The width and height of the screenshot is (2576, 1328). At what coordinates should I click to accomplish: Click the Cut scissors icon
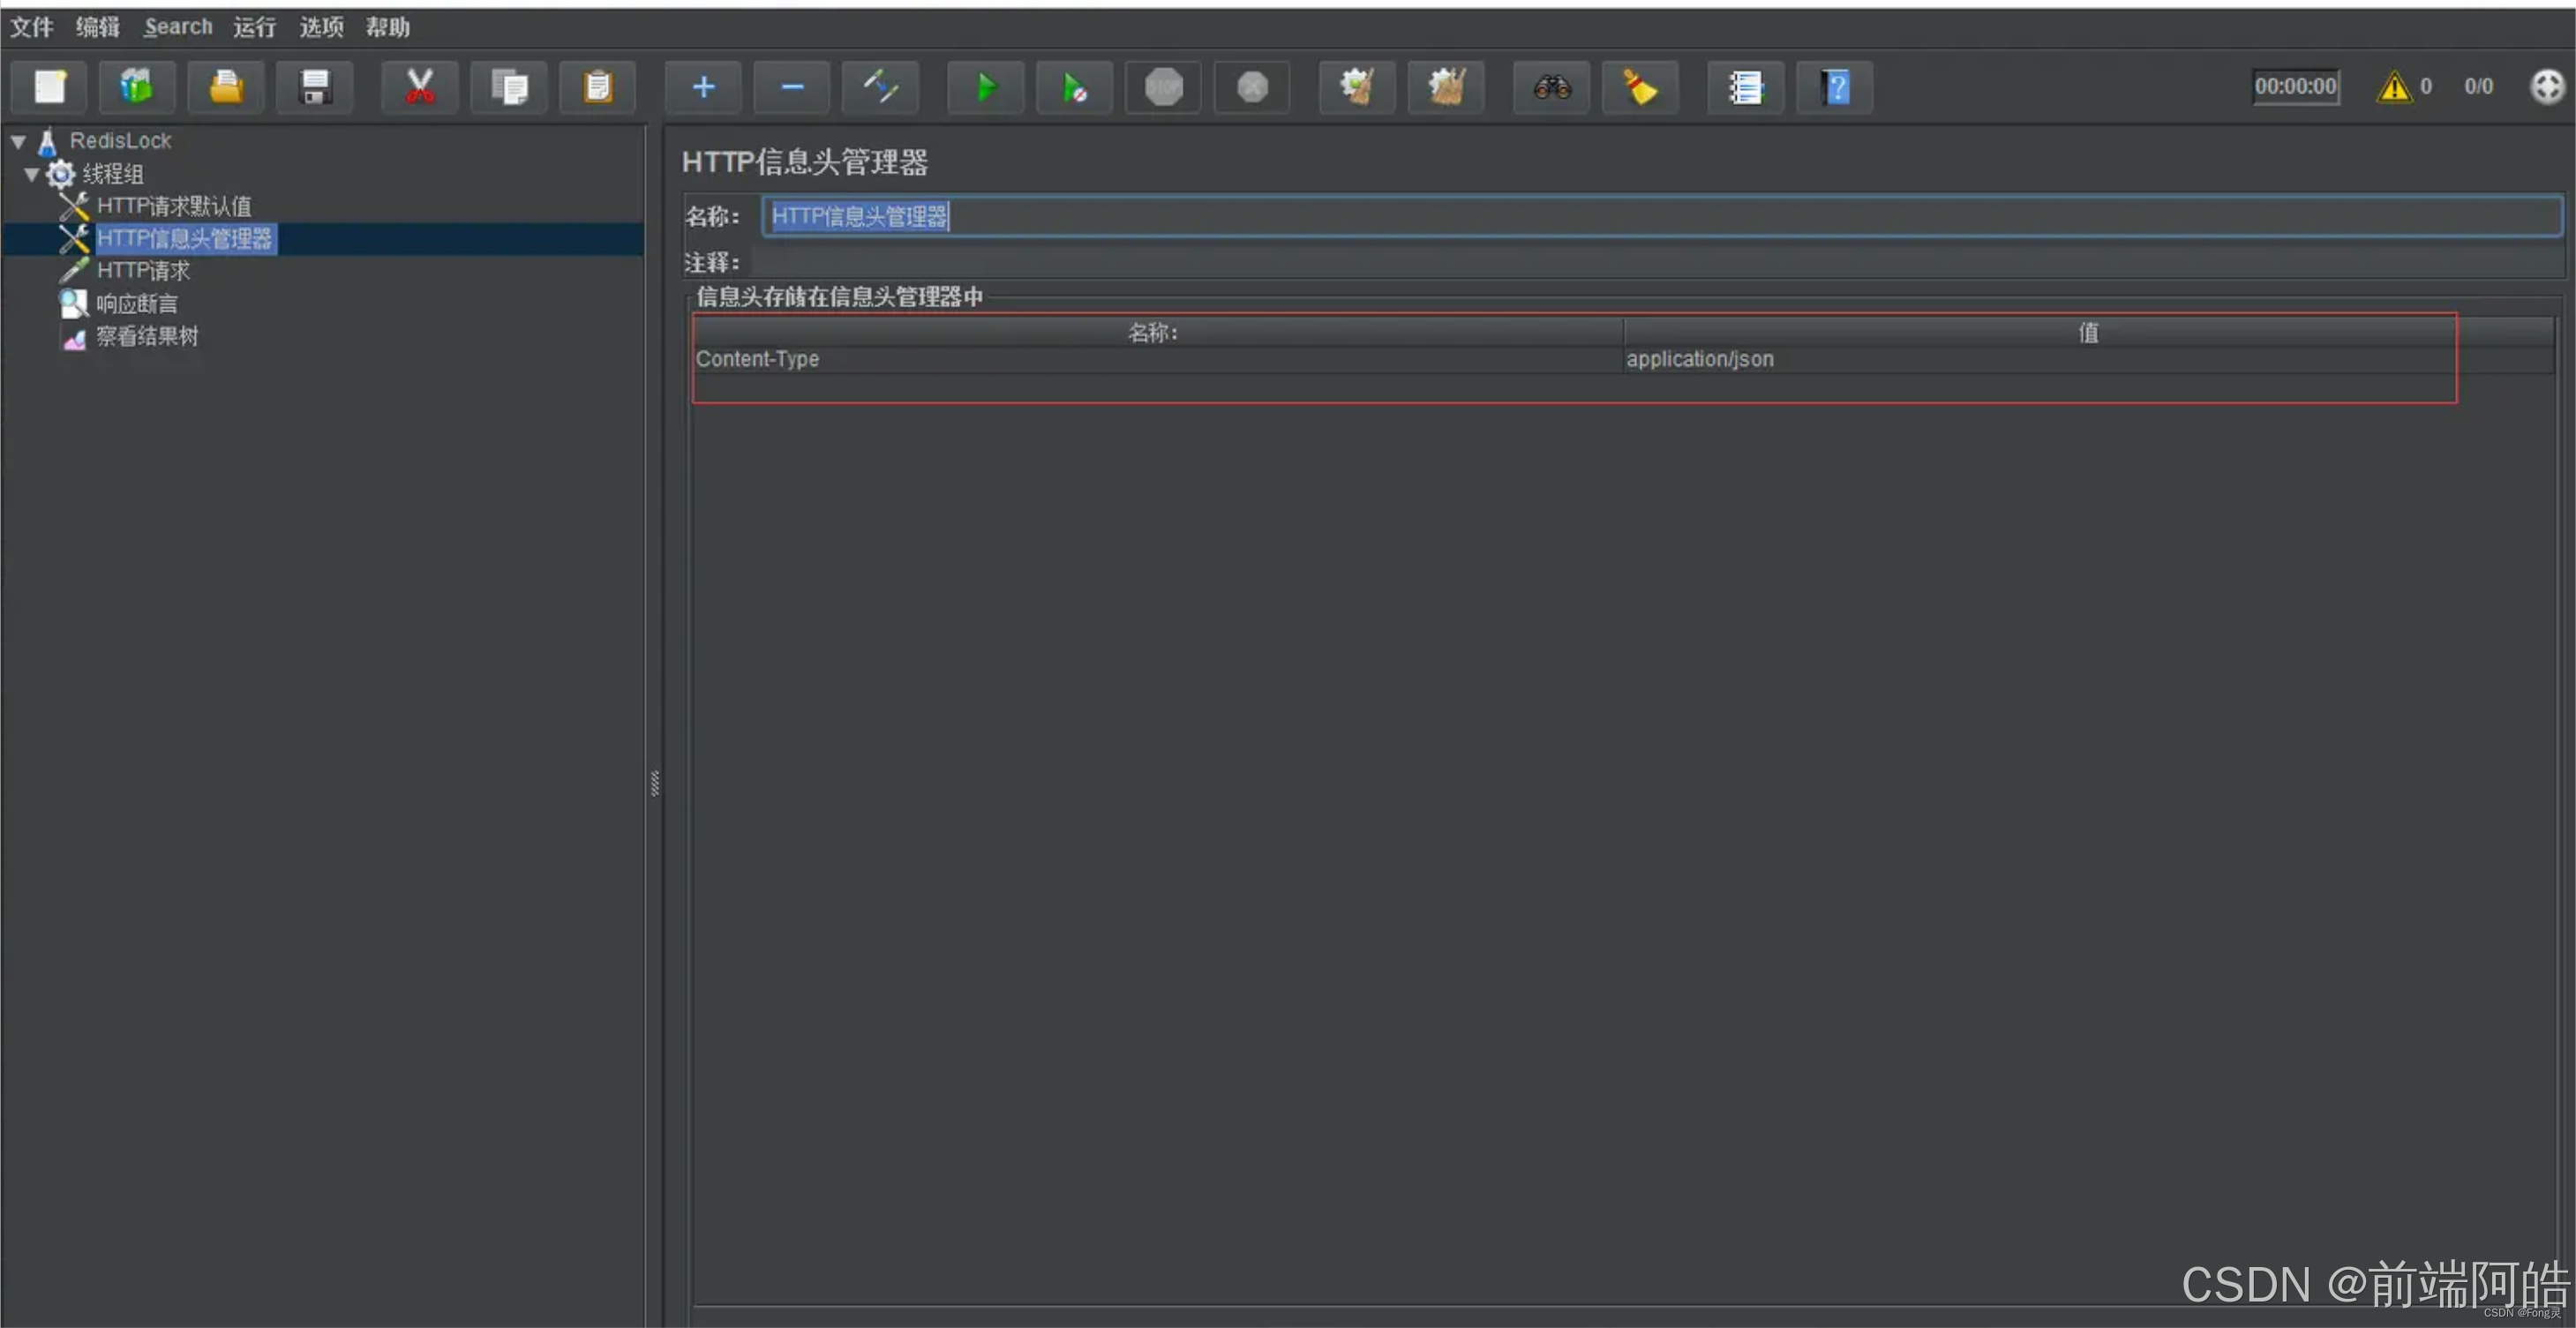click(420, 88)
